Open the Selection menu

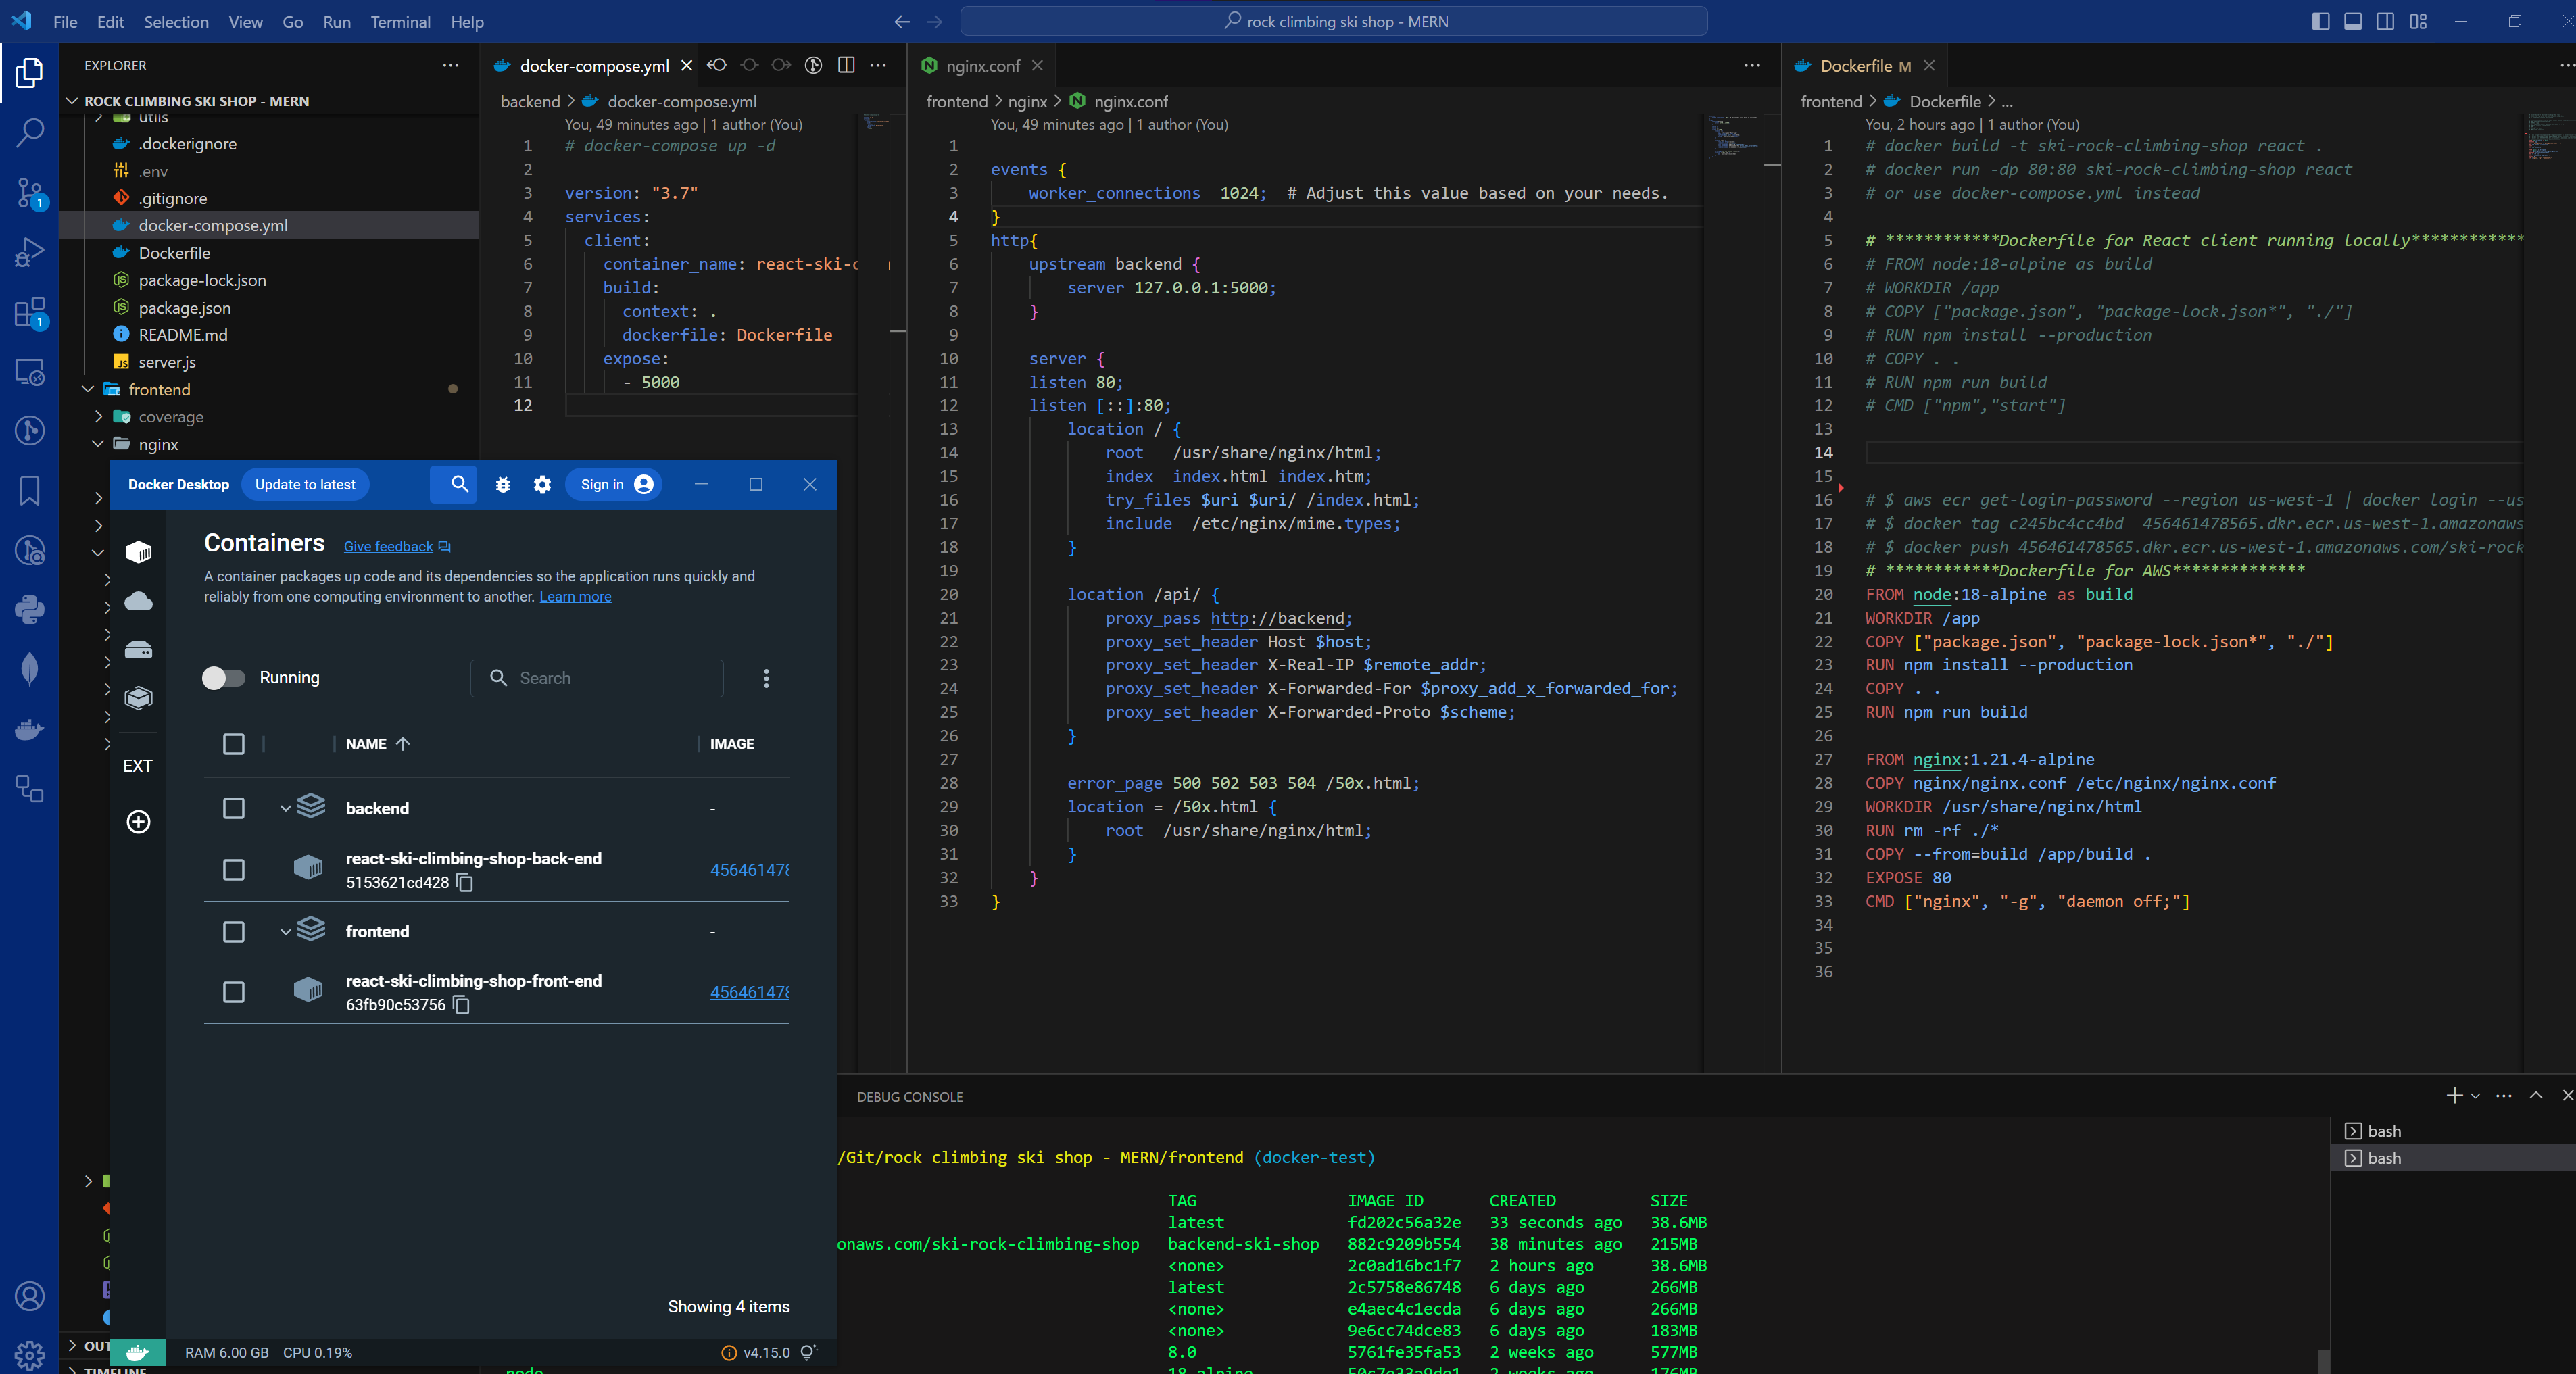(176, 21)
